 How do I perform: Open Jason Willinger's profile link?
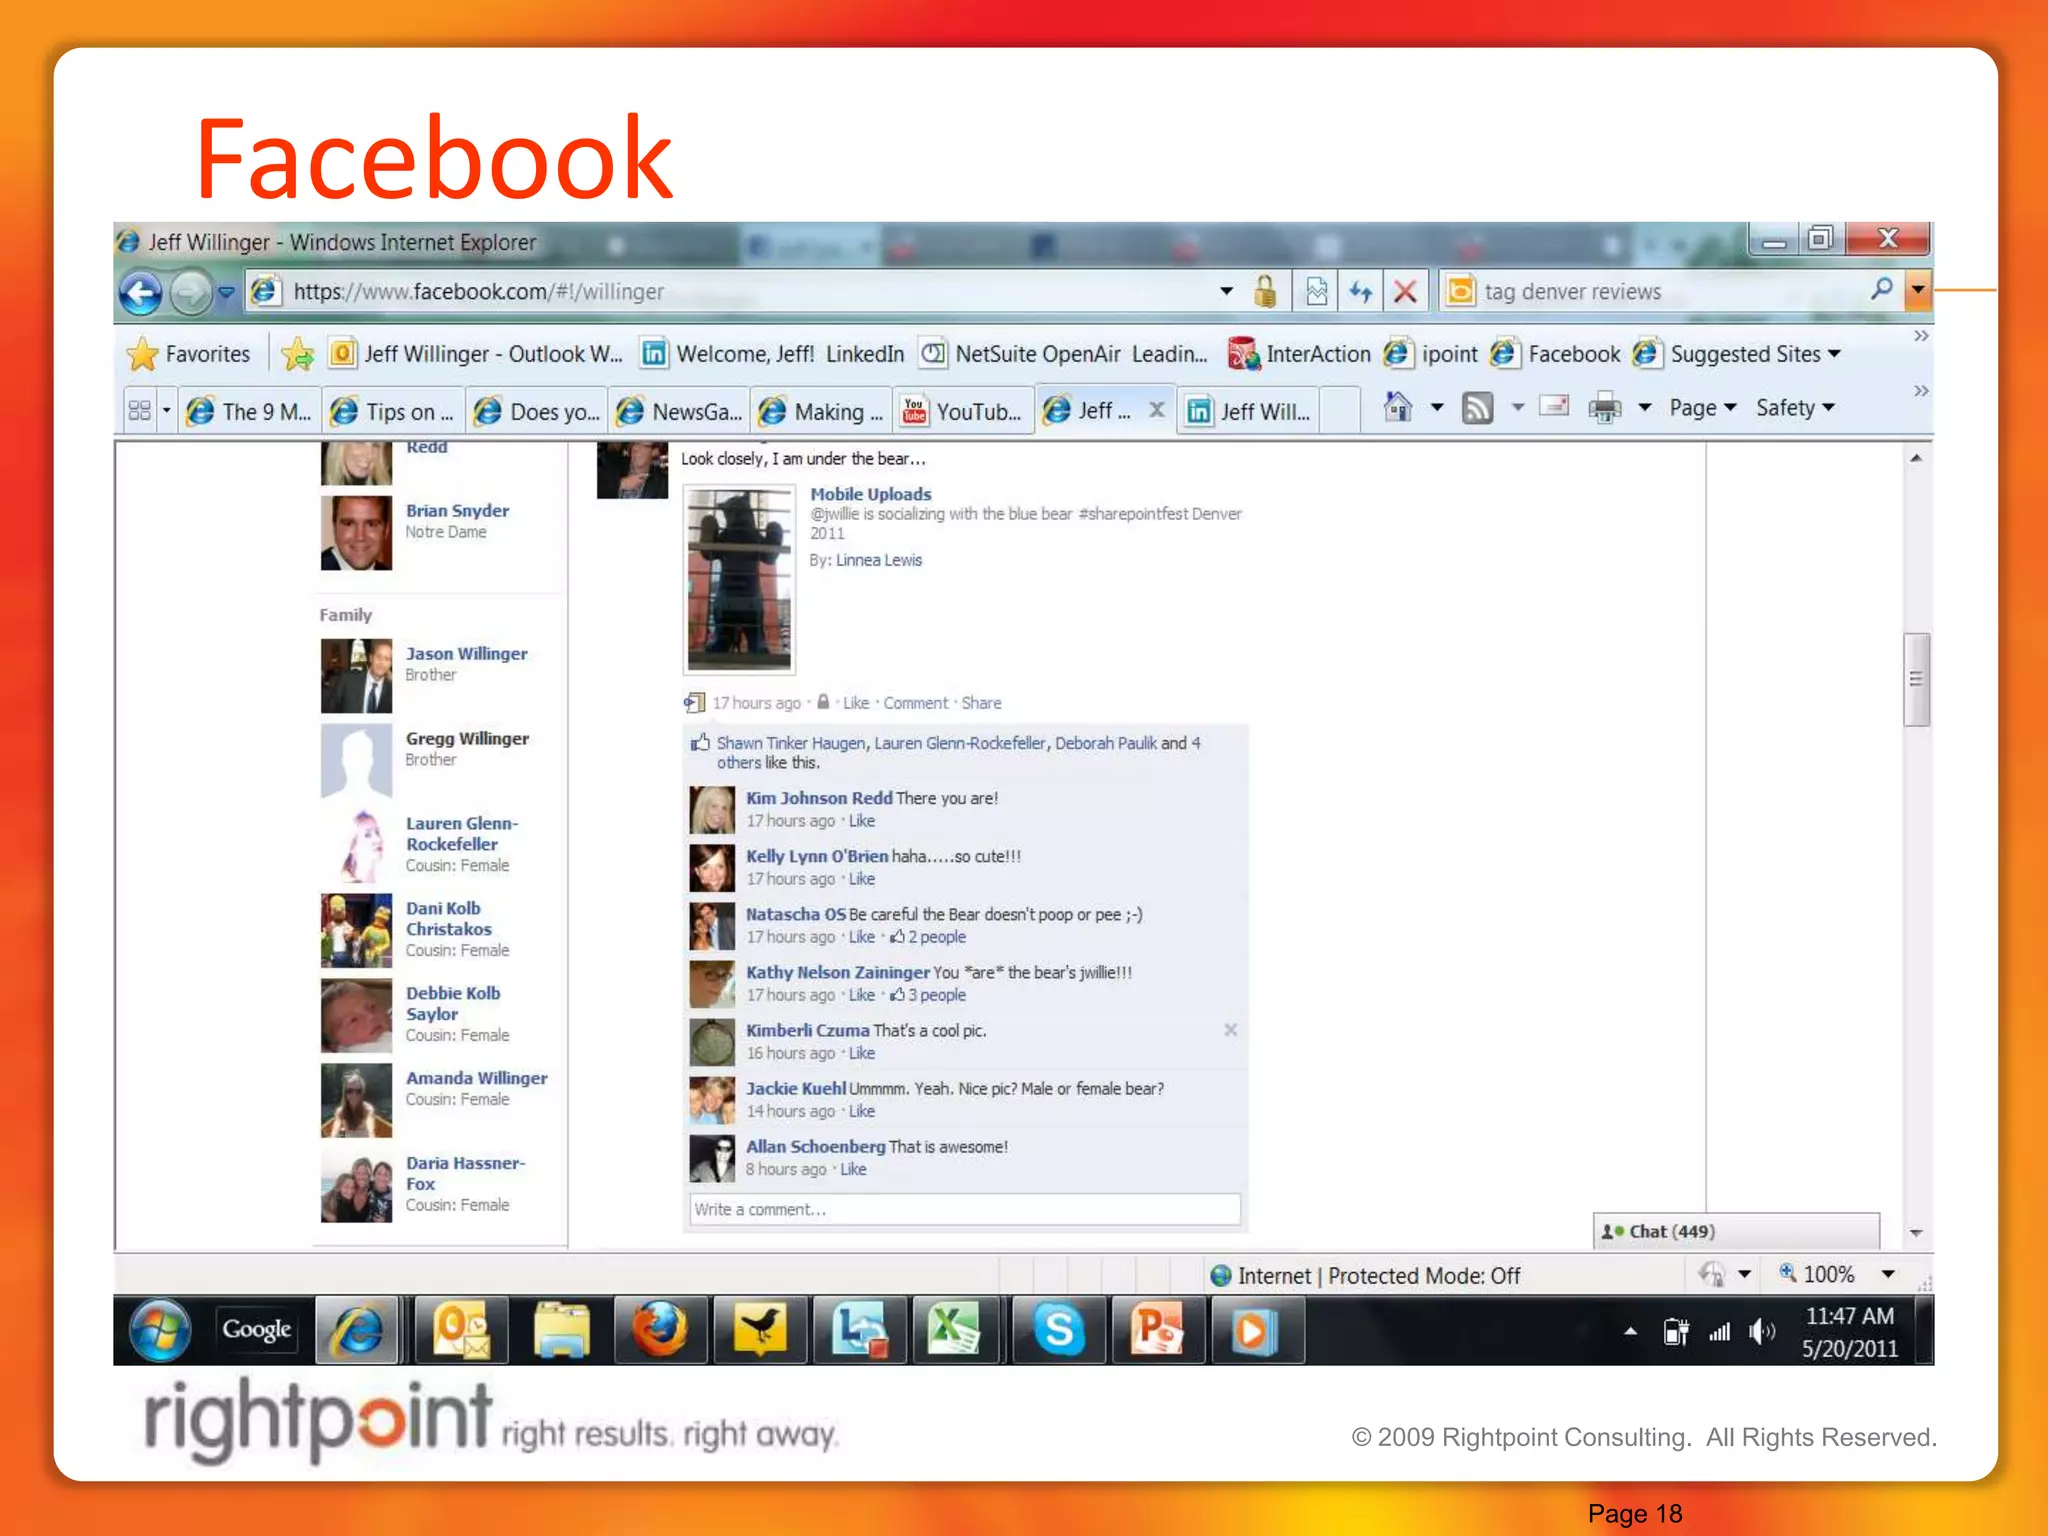466,653
